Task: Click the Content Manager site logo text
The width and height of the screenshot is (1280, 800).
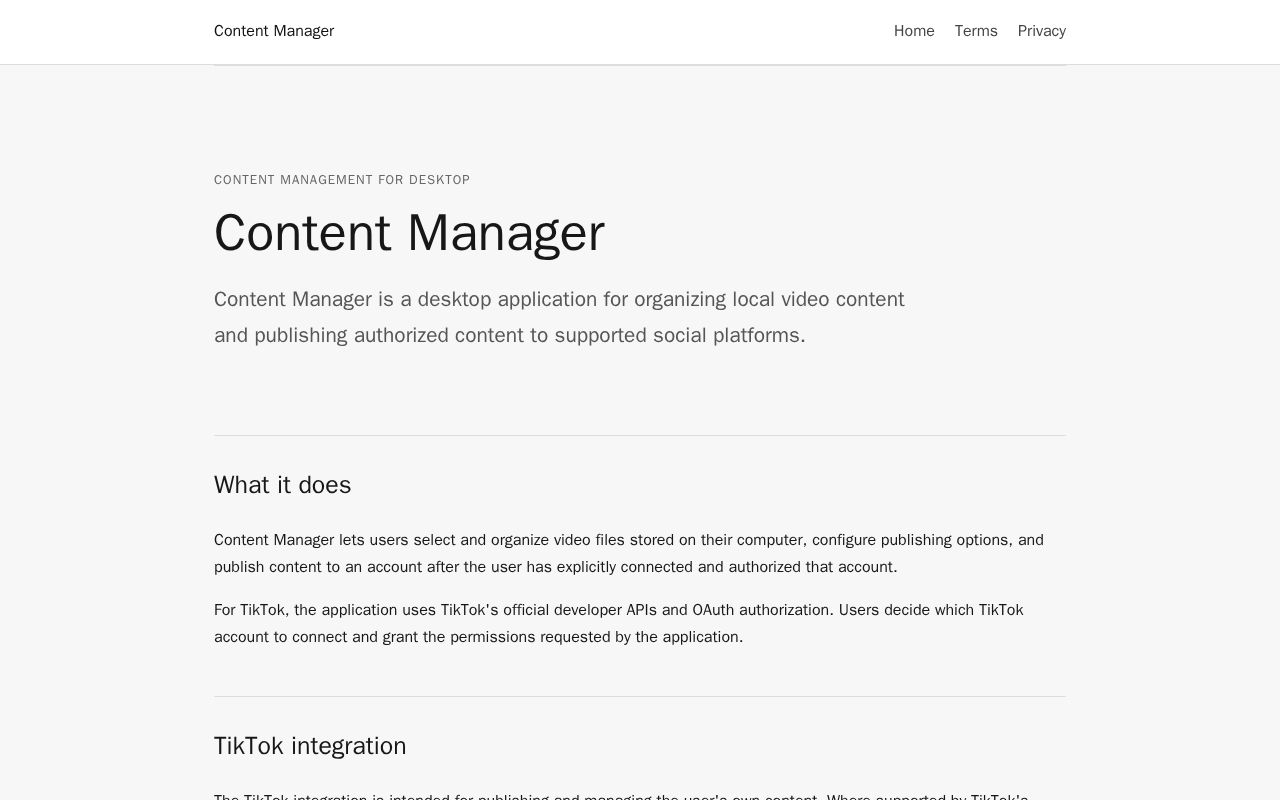Action: 274,31
